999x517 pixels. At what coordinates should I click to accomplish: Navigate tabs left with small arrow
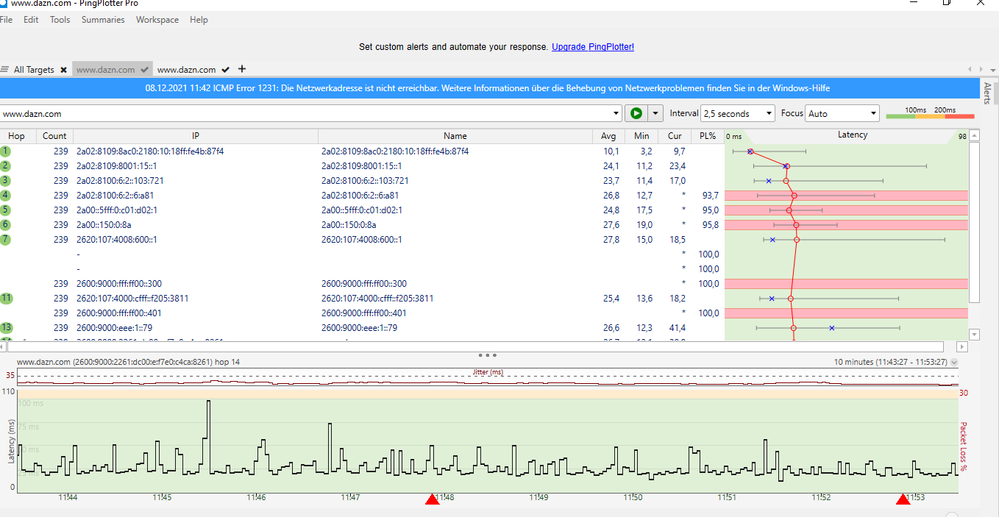[970, 69]
